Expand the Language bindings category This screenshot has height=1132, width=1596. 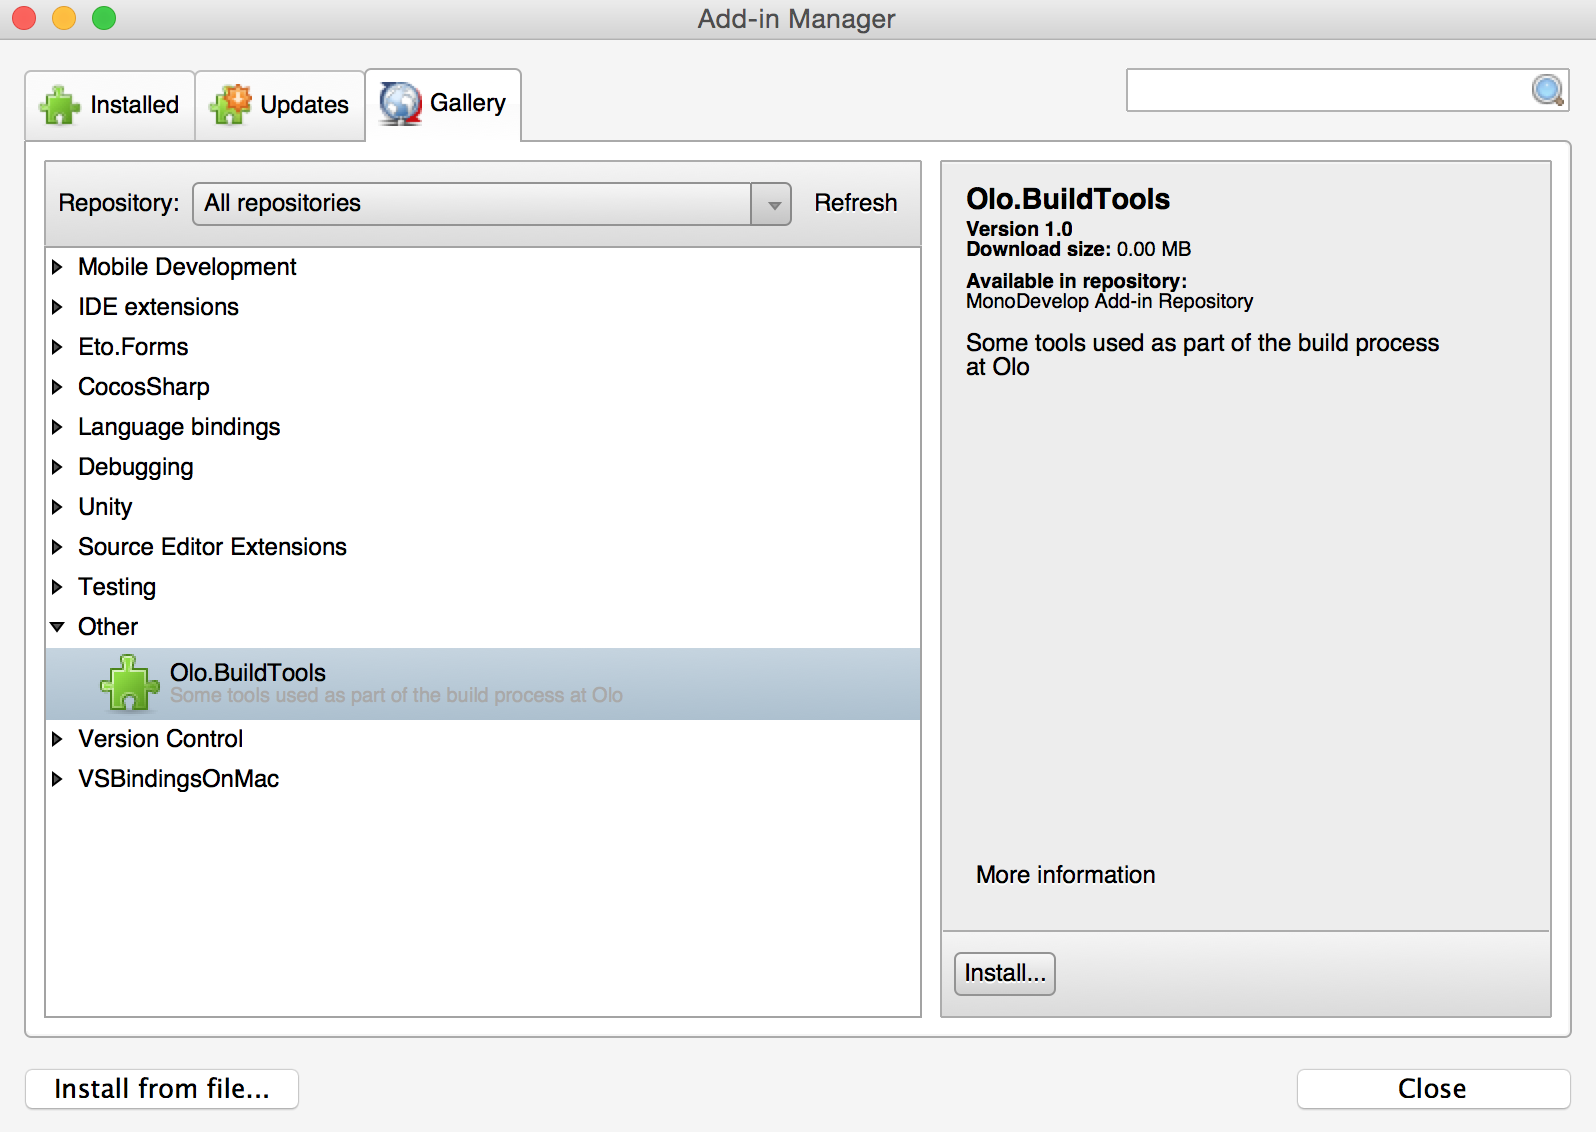[x=57, y=427]
